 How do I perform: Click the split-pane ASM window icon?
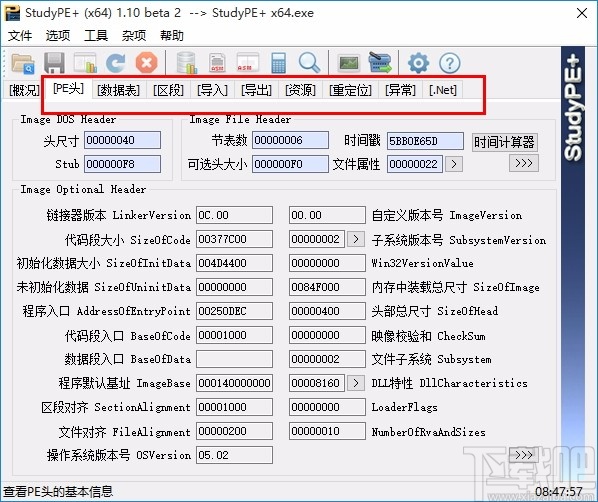248,63
